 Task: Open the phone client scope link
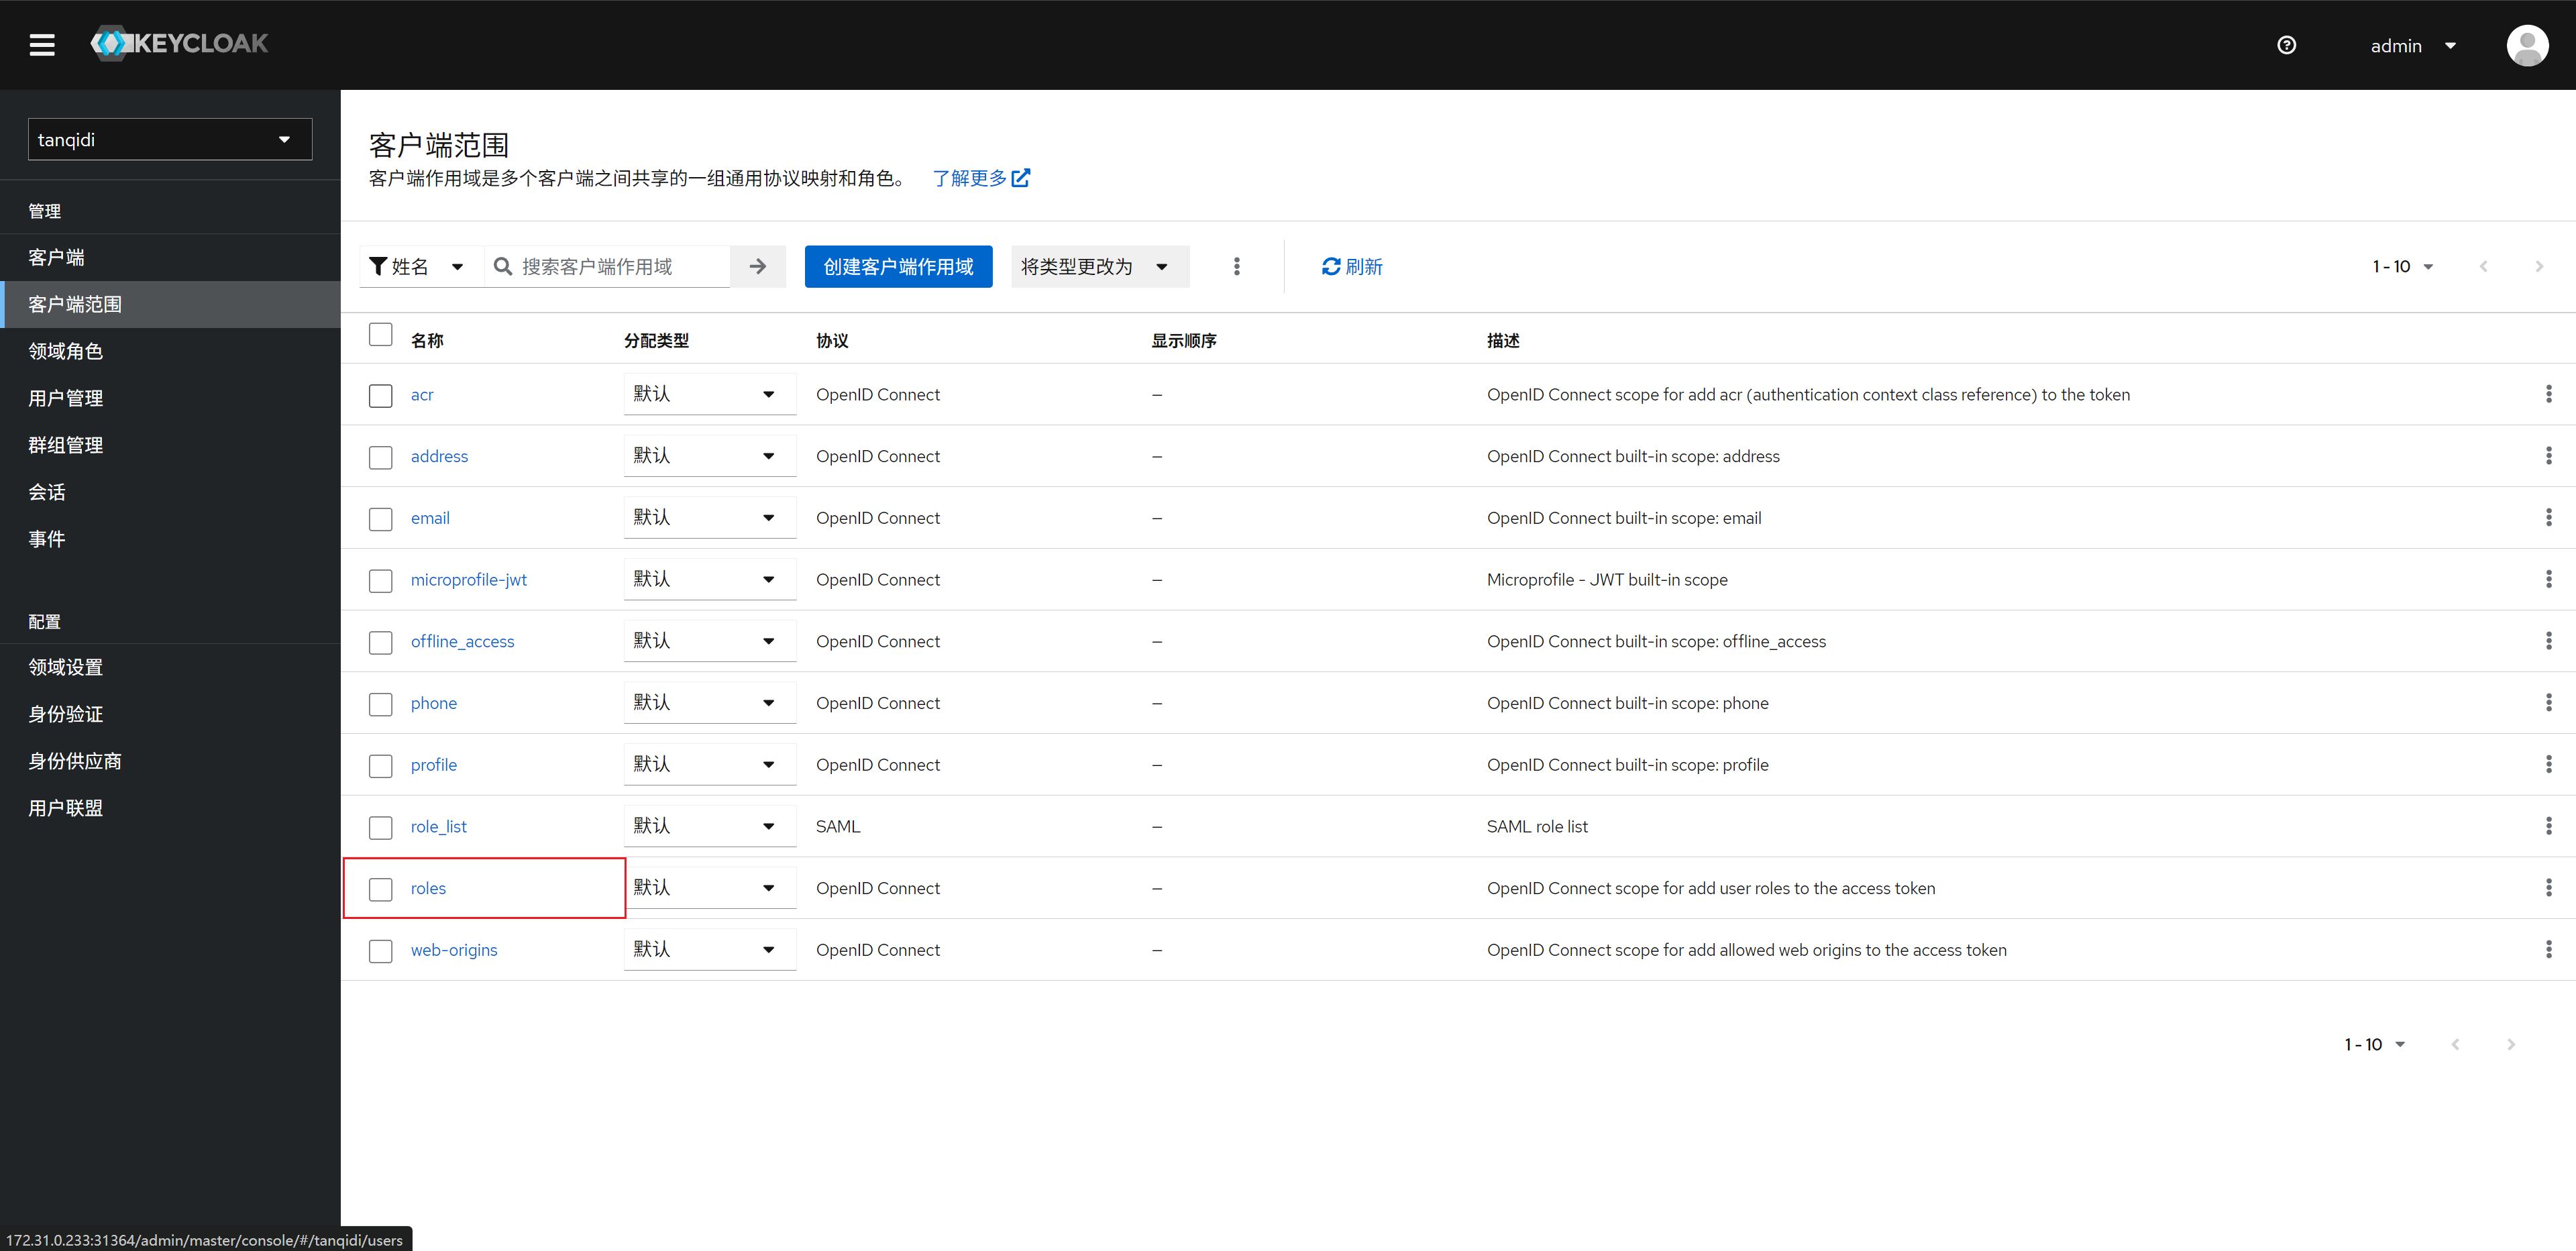coord(434,703)
